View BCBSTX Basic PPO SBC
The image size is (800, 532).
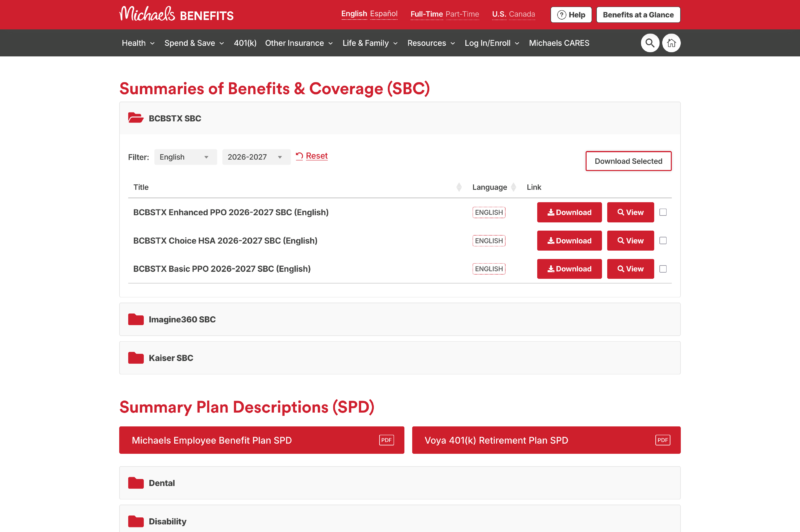click(x=630, y=269)
